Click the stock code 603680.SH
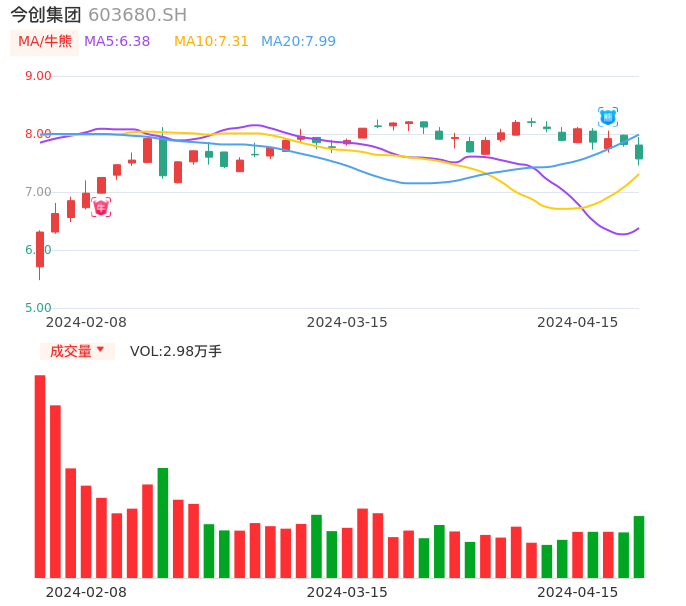686x606 pixels. [x=137, y=15]
